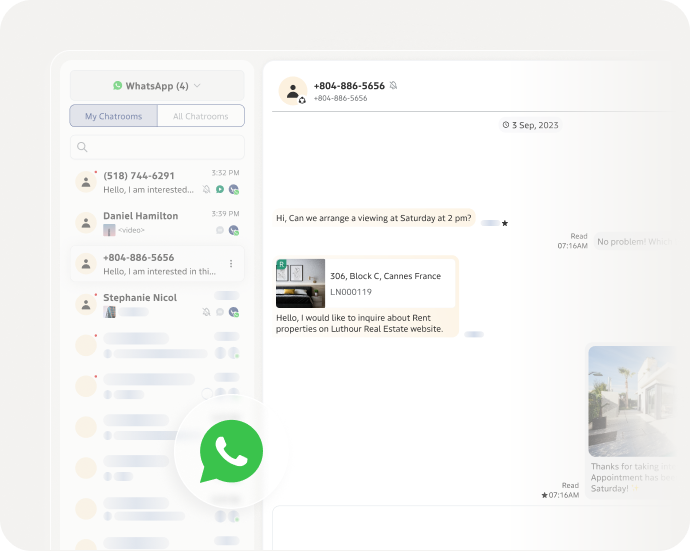The height and width of the screenshot is (551, 690).
Task: Click the large WhatsApp logo
Action: tap(231, 452)
